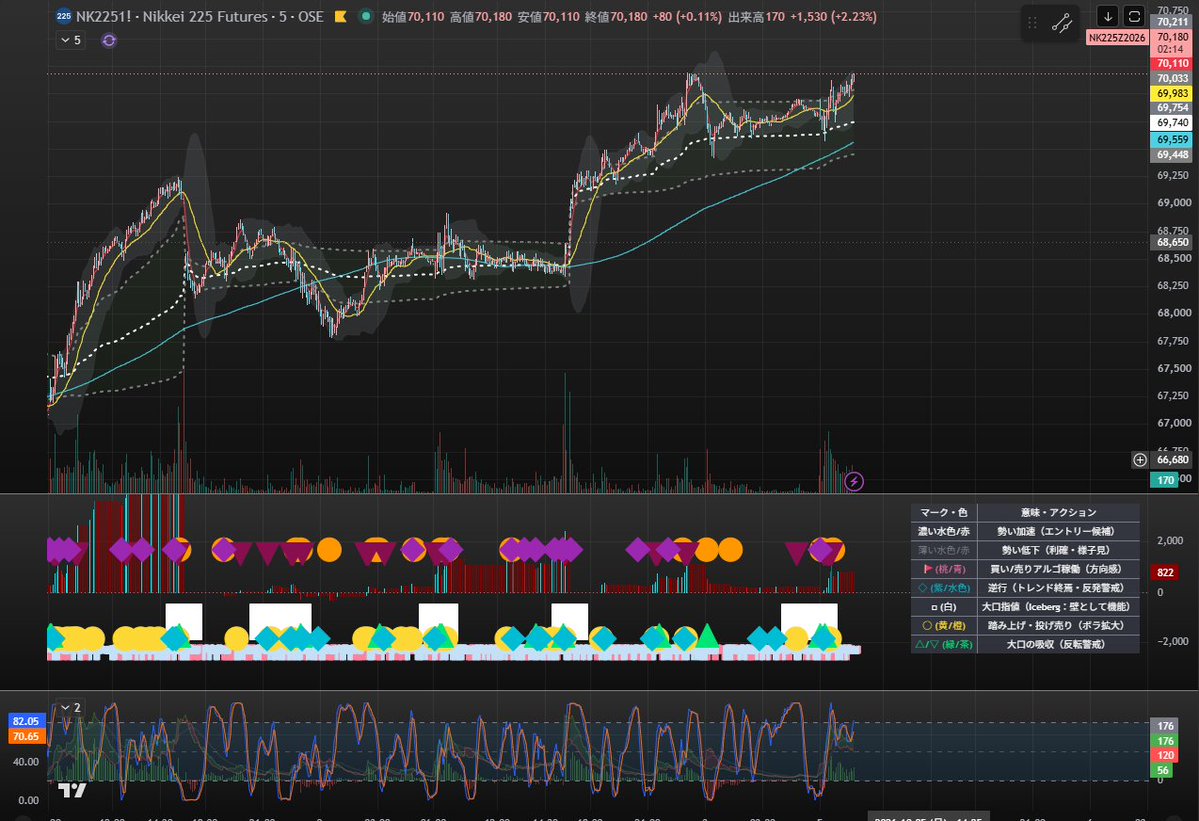Click legend row 勢い加速（エントリー候補）
This screenshot has height=821, width=1199.
click(x=1058, y=531)
